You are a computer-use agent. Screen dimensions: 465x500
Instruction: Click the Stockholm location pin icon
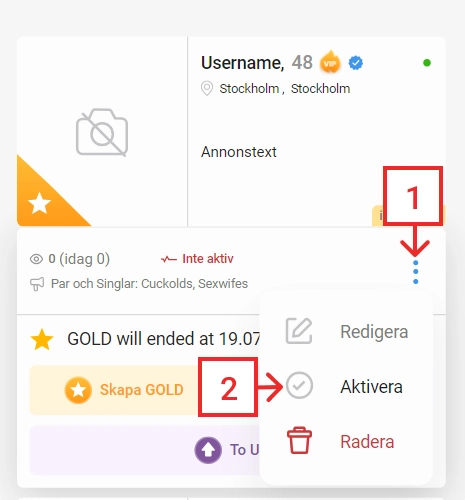[x=207, y=88]
